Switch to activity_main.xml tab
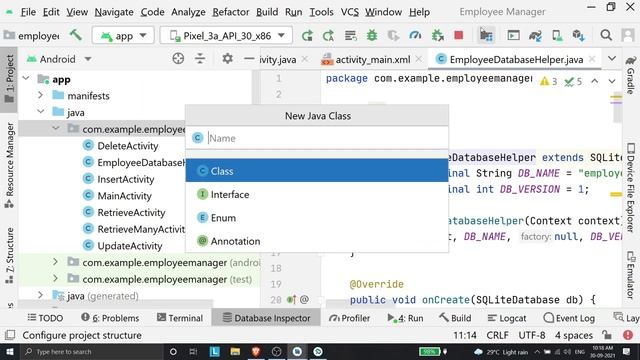This screenshot has height=360, width=640. click(372, 60)
